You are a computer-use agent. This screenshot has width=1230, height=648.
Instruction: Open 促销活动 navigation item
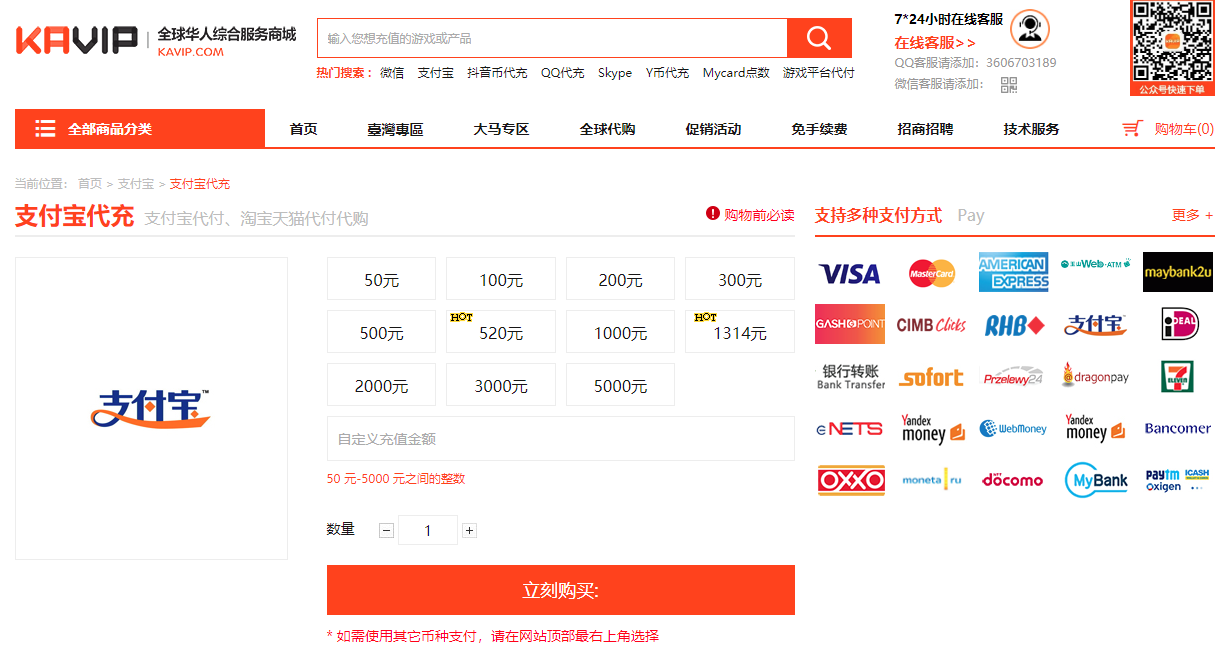pyautogui.click(x=713, y=129)
